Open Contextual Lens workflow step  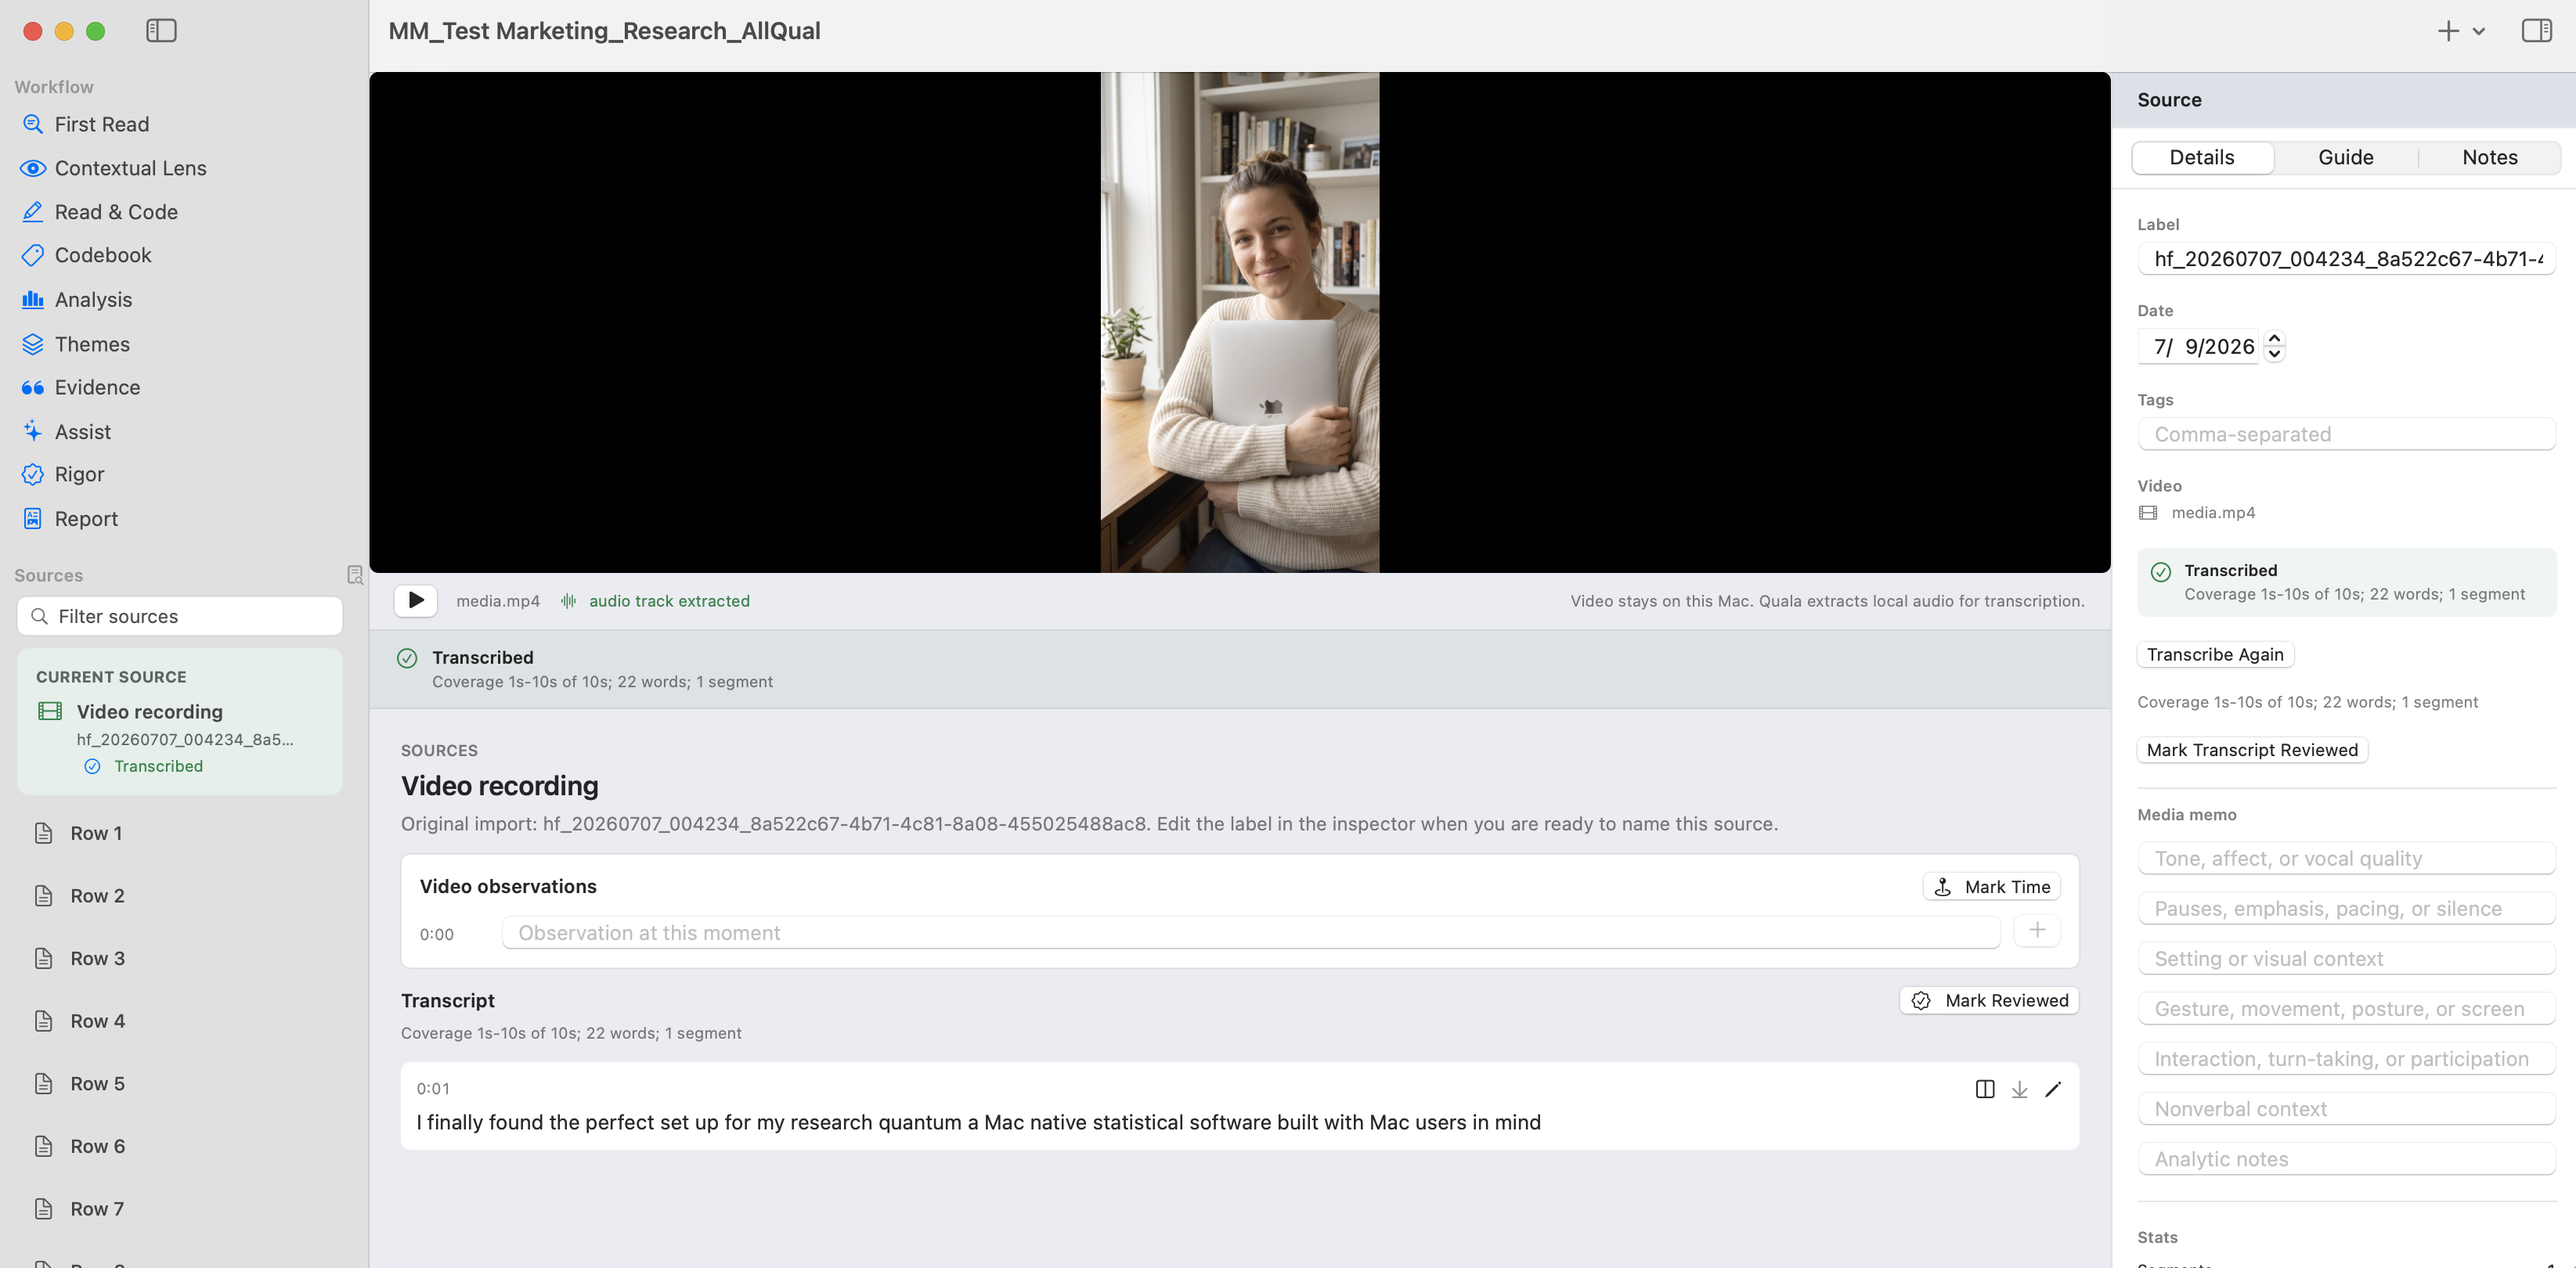(130, 168)
